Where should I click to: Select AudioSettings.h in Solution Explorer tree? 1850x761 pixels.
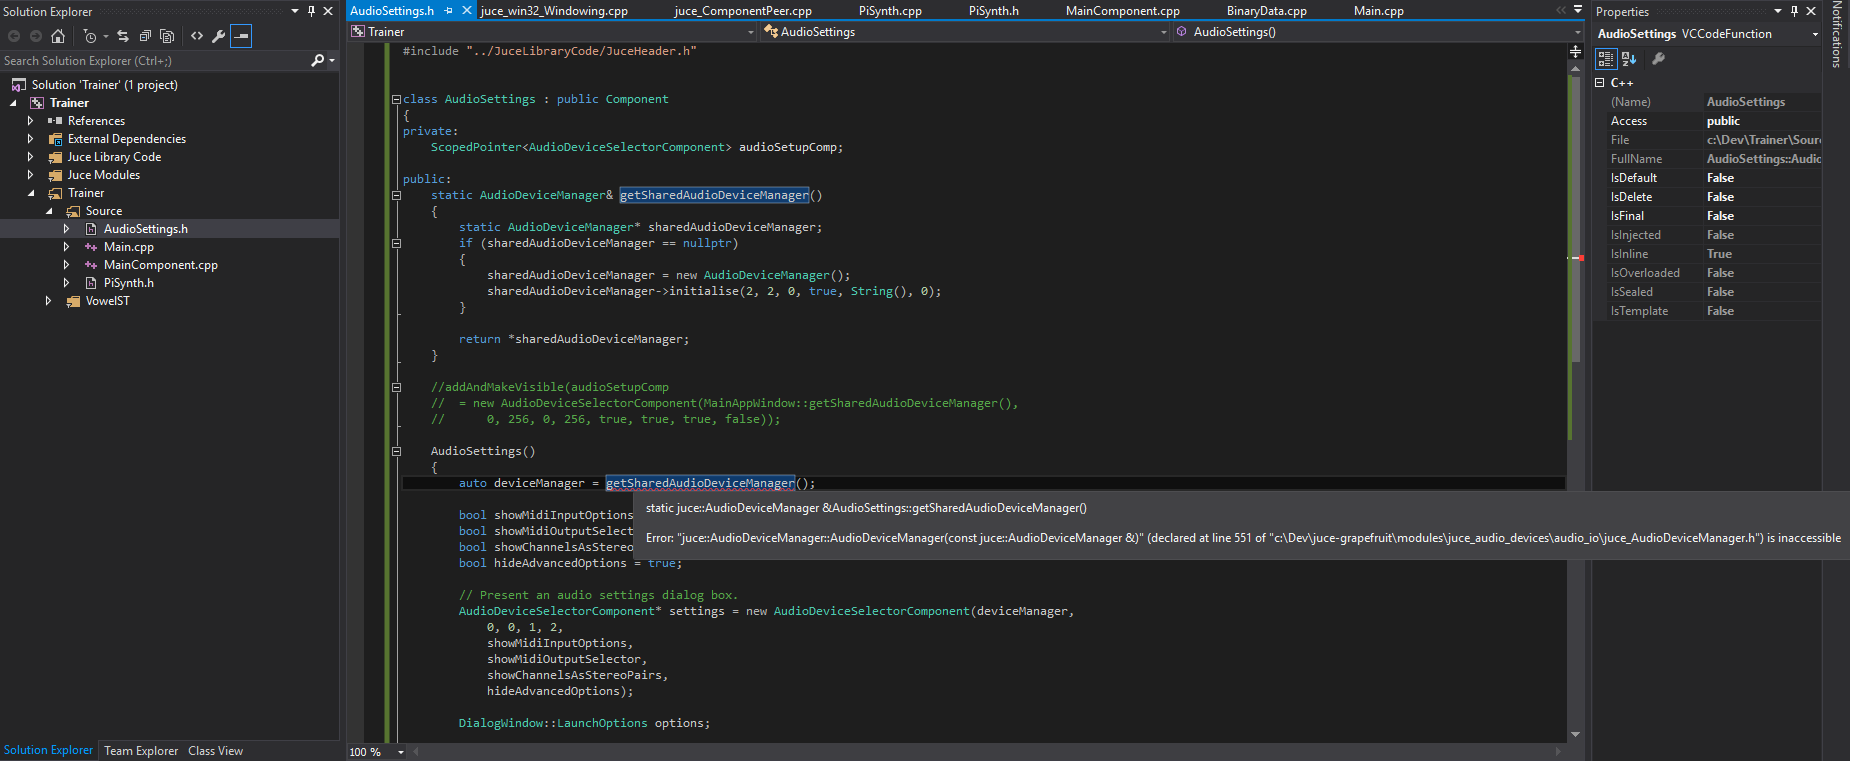pyautogui.click(x=145, y=229)
